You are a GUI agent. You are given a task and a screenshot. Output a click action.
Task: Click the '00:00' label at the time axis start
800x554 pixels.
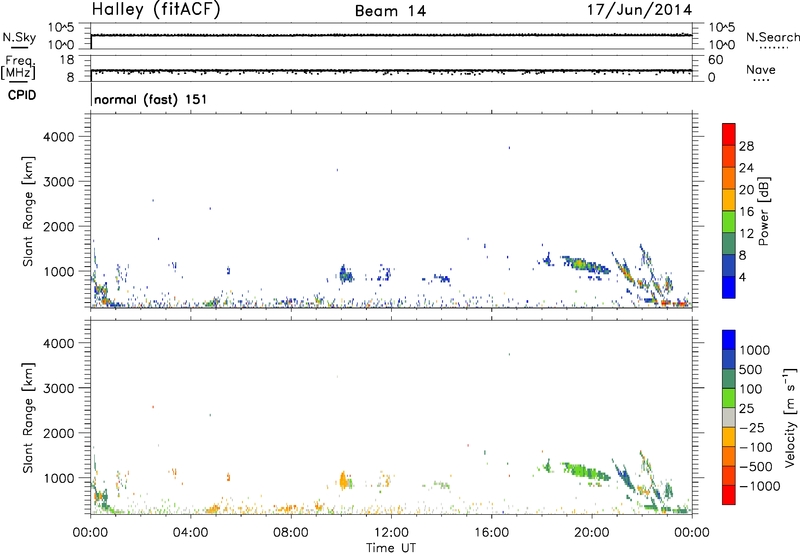90,533
